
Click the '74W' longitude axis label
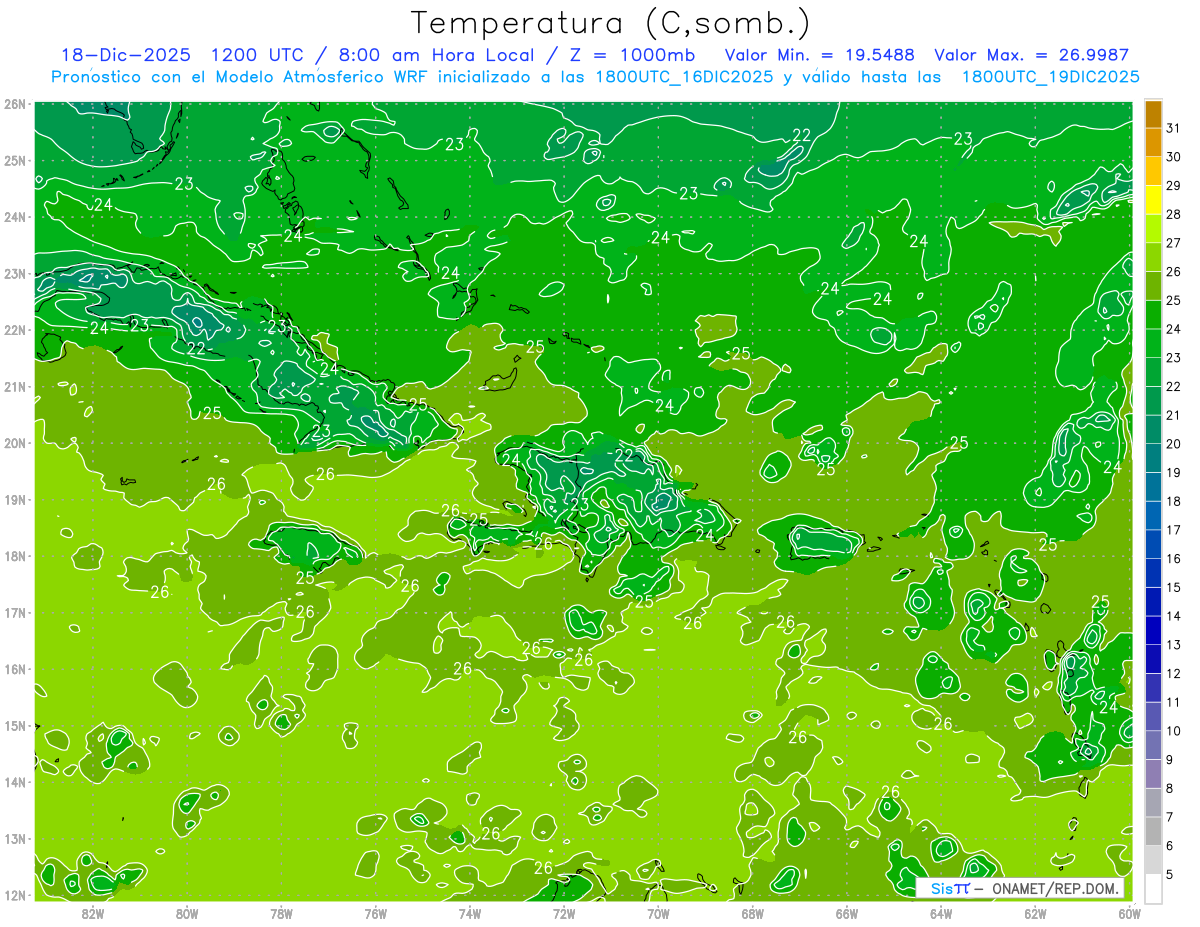[x=470, y=913]
